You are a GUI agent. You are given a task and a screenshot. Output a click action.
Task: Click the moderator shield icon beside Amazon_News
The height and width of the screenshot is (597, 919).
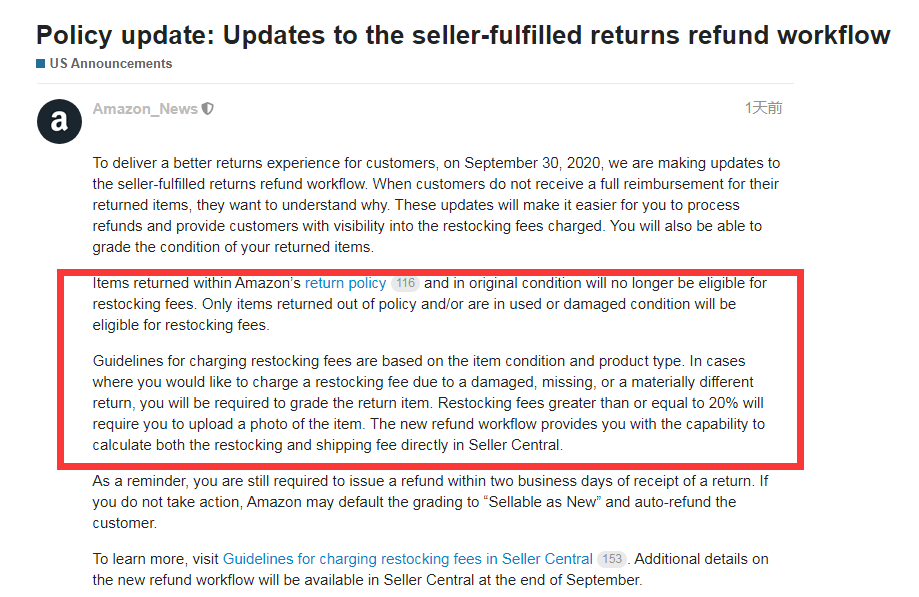click(x=208, y=109)
